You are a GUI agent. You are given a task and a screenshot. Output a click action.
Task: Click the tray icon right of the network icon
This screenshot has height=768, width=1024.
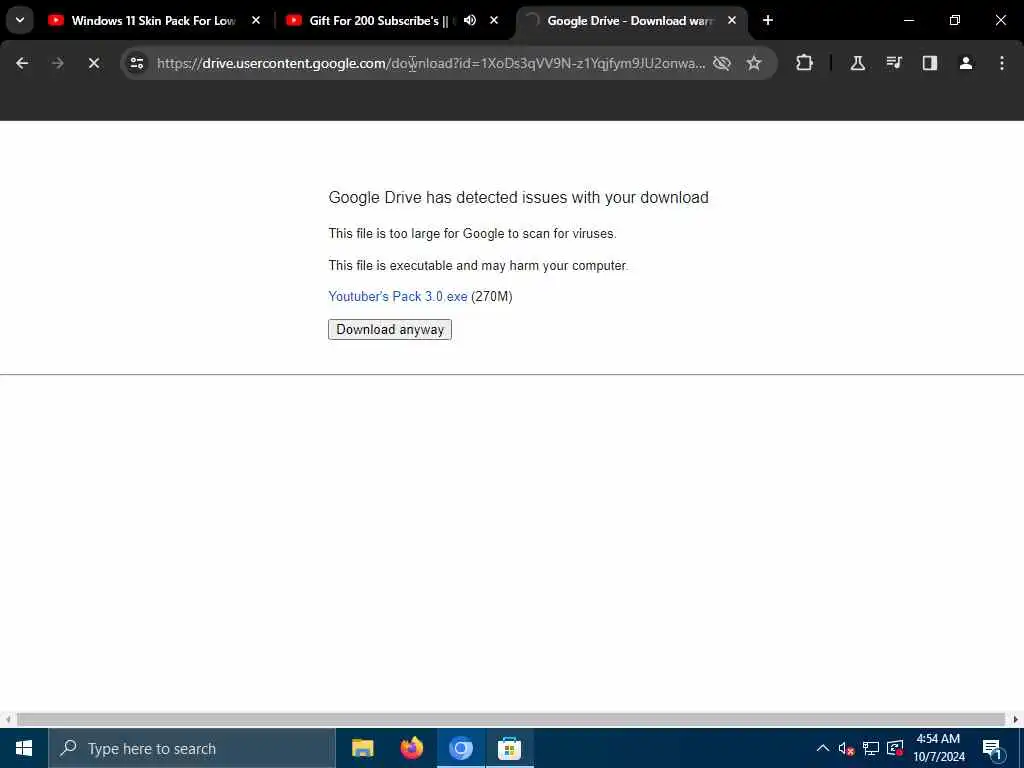895,748
